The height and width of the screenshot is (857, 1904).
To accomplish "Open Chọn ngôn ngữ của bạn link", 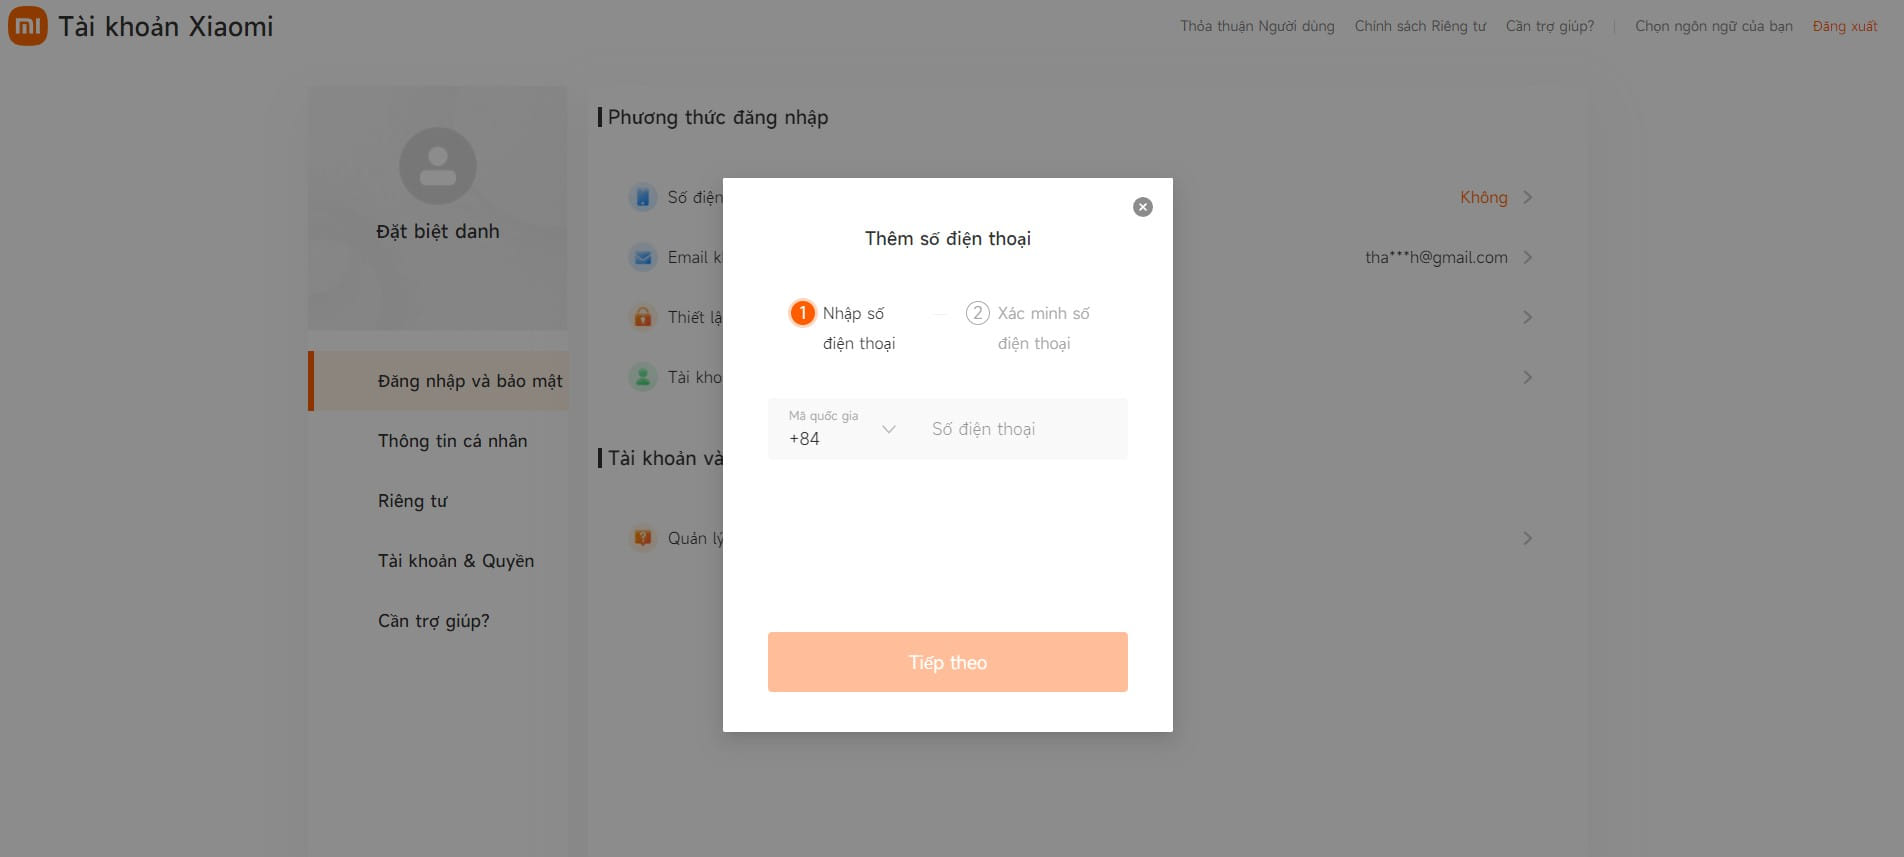I will pyautogui.click(x=1714, y=26).
